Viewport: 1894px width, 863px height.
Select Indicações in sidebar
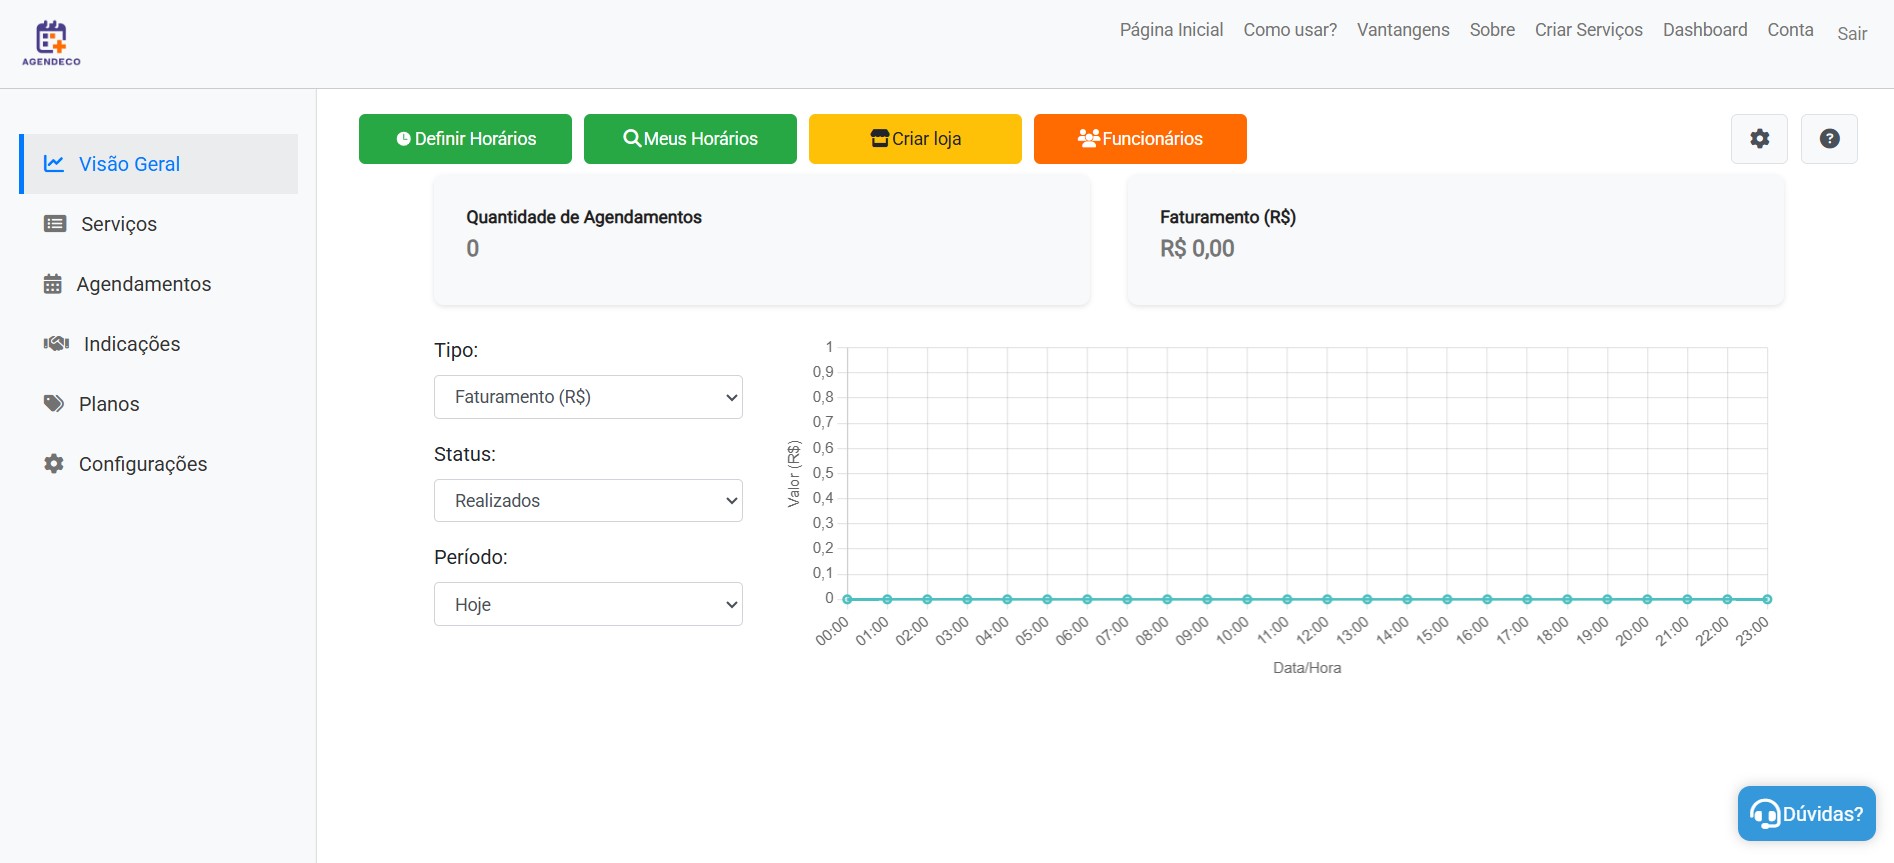(x=159, y=344)
